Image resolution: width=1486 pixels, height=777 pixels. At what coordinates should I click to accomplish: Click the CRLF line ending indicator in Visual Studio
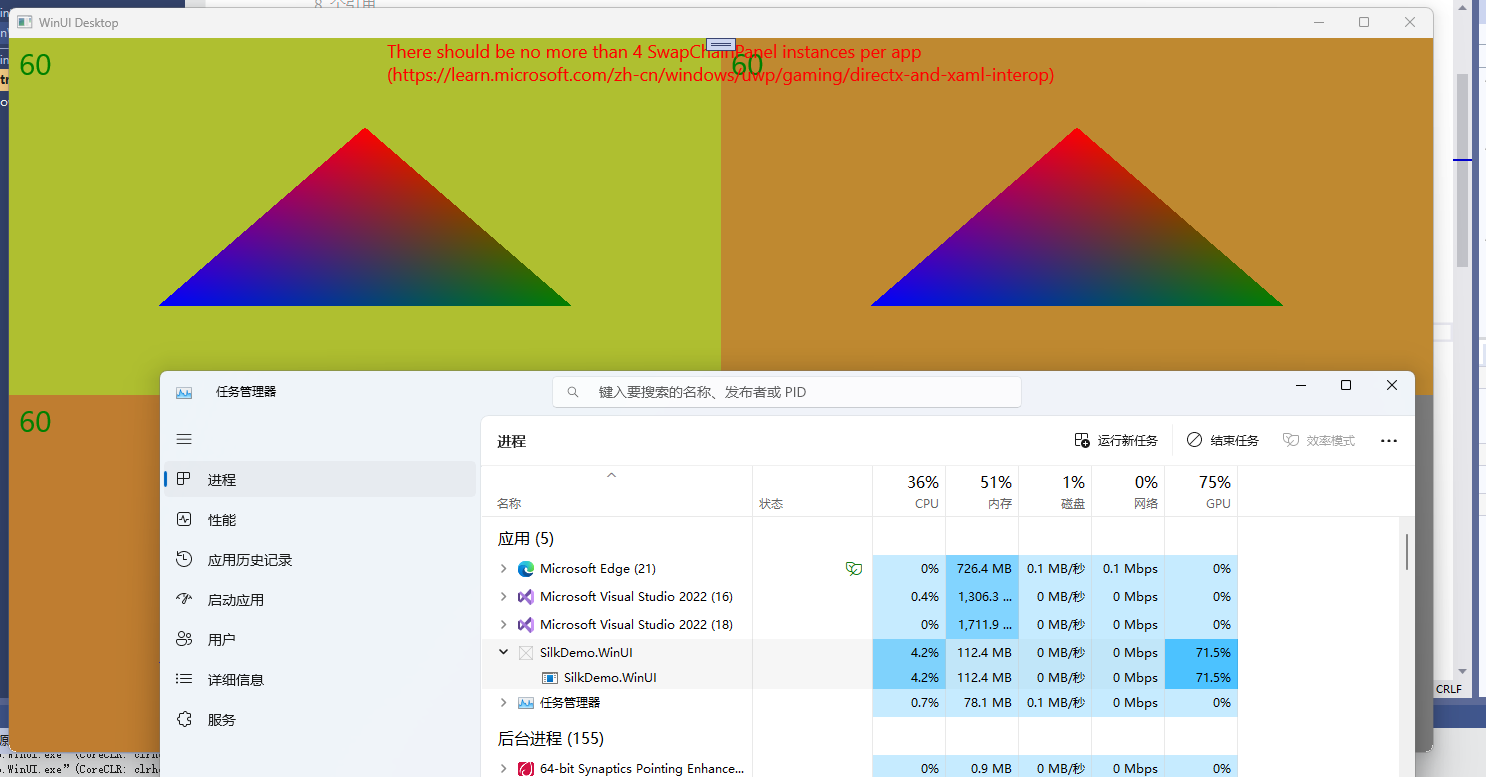tap(1449, 689)
